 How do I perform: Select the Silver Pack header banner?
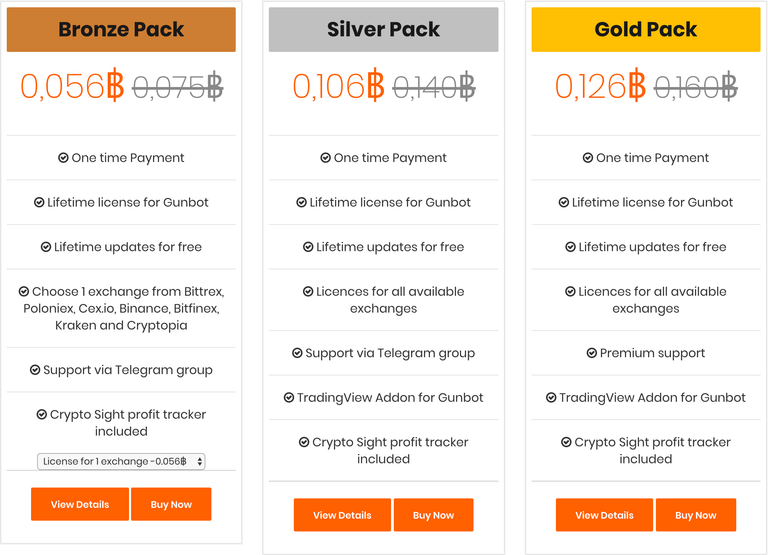(x=383, y=30)
